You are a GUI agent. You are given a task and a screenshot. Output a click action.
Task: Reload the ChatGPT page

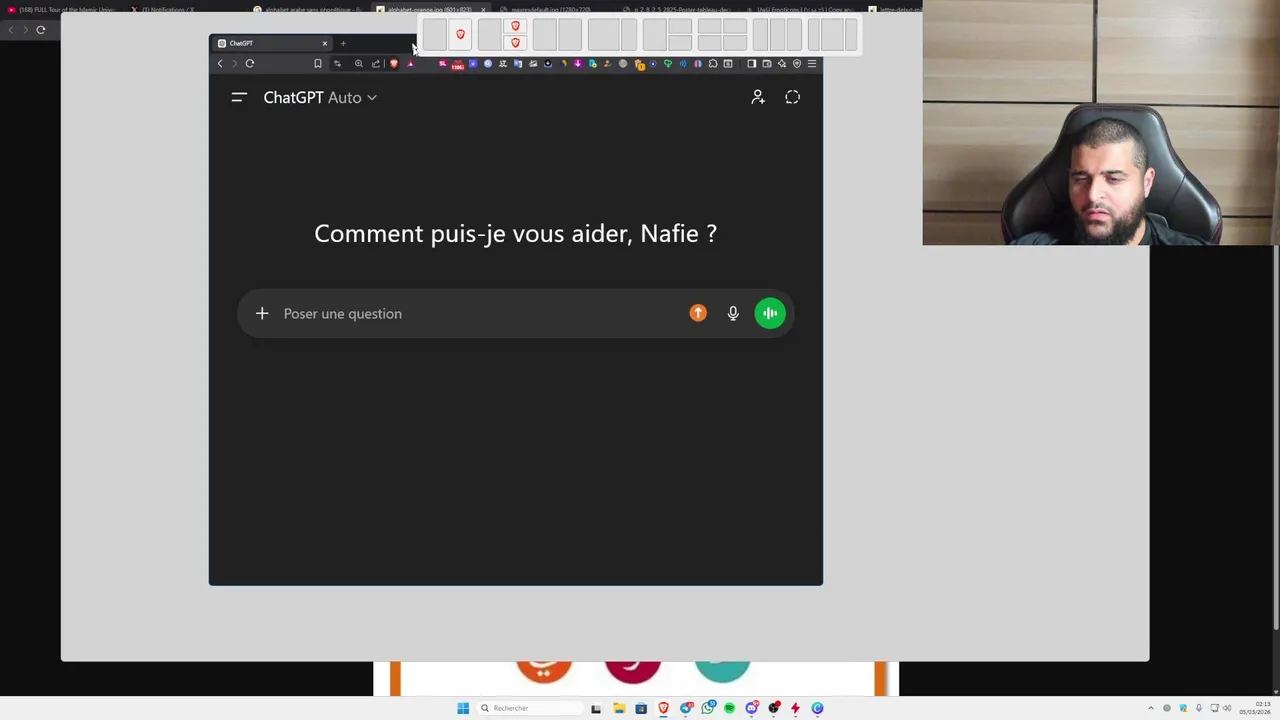pos(250,63)
